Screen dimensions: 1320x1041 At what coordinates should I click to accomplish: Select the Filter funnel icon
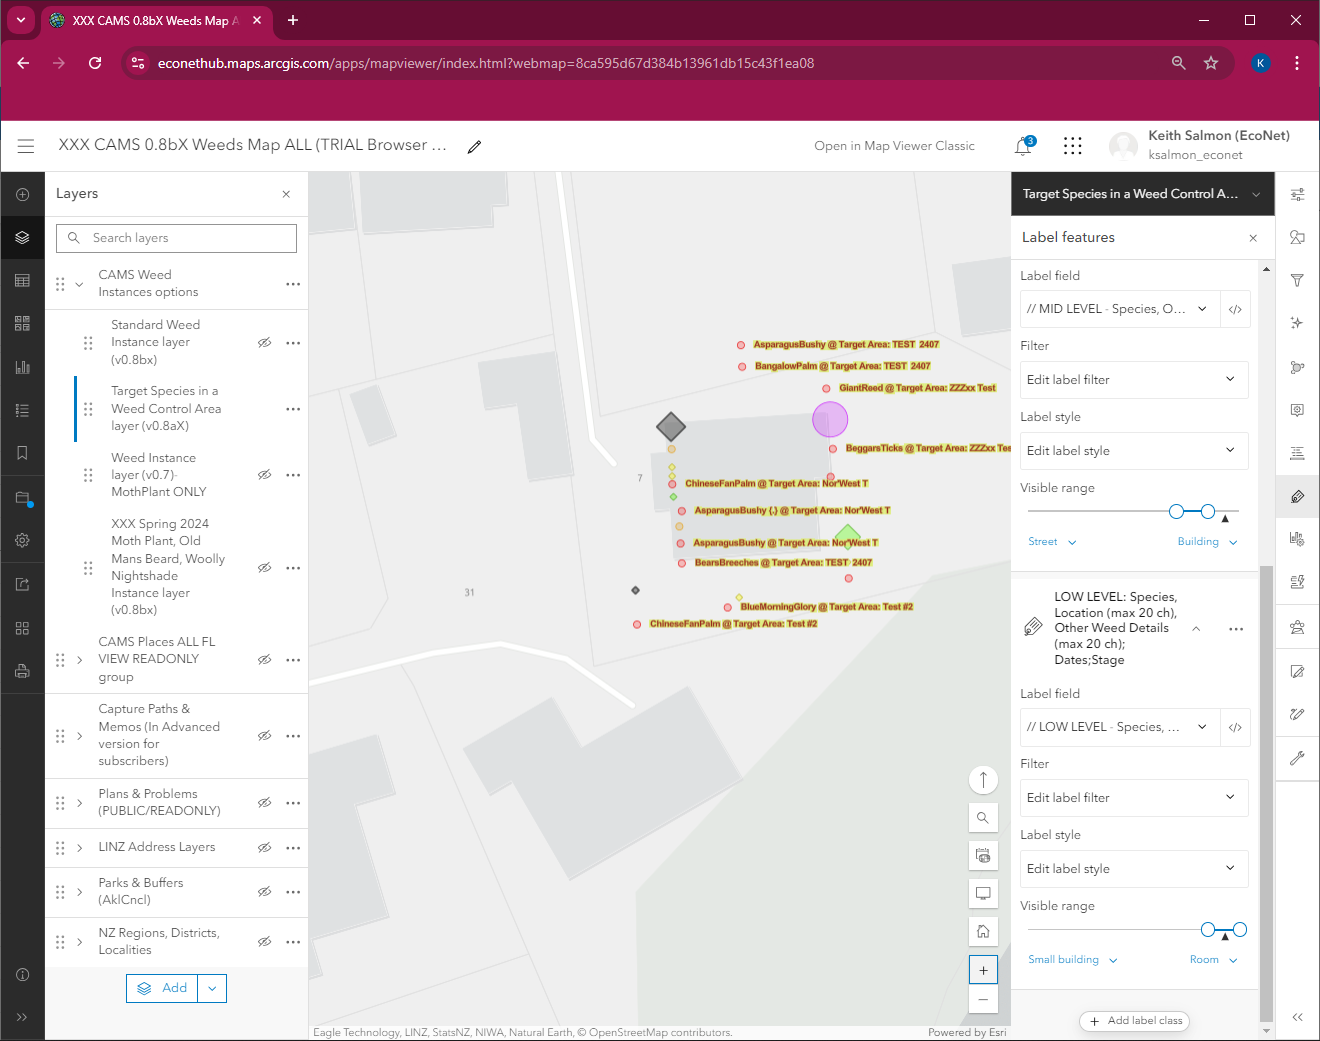click(1297, 280)
